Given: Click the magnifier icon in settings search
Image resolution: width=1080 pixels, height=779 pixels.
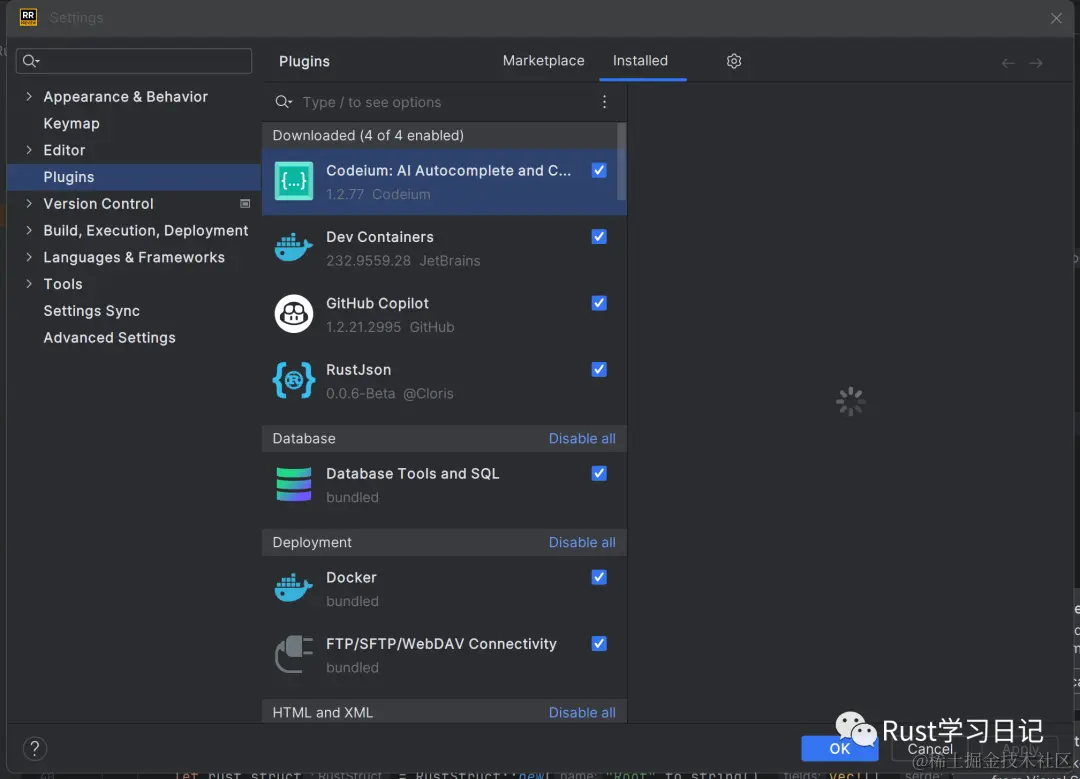Looking at the screenshot, I should [30, 61].
